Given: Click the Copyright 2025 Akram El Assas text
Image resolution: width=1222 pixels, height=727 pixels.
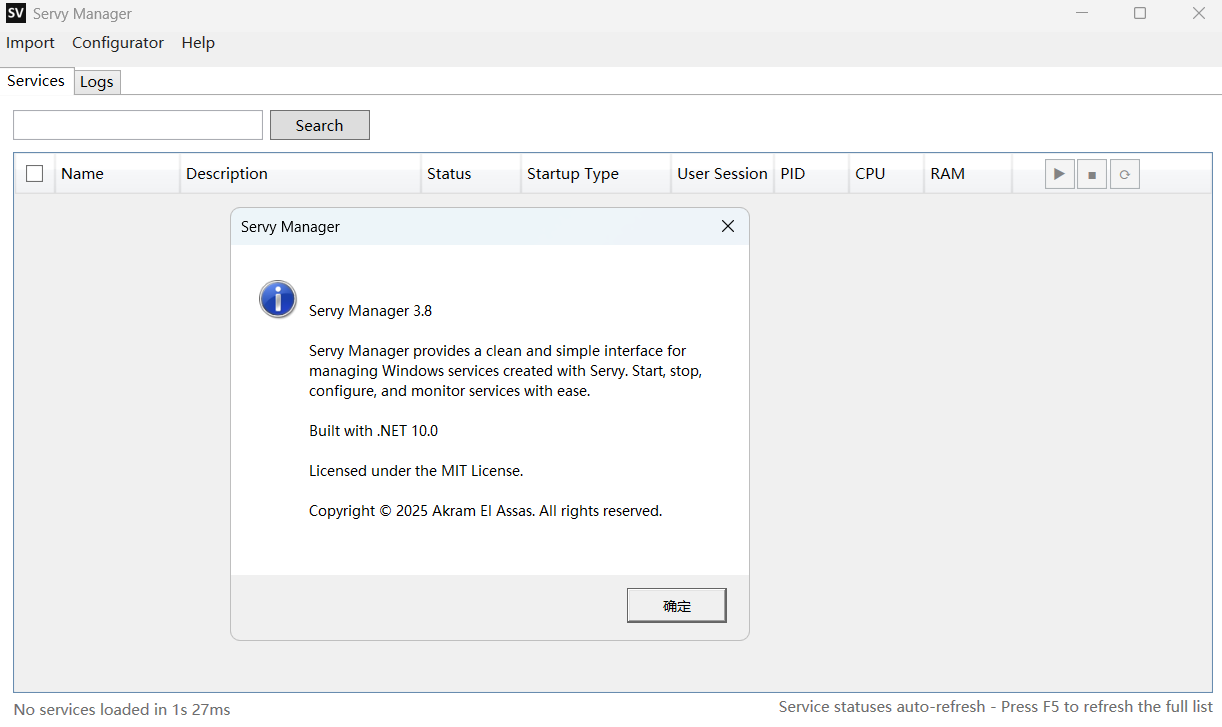Looking at the screenshot, I should tap(486, 511).
